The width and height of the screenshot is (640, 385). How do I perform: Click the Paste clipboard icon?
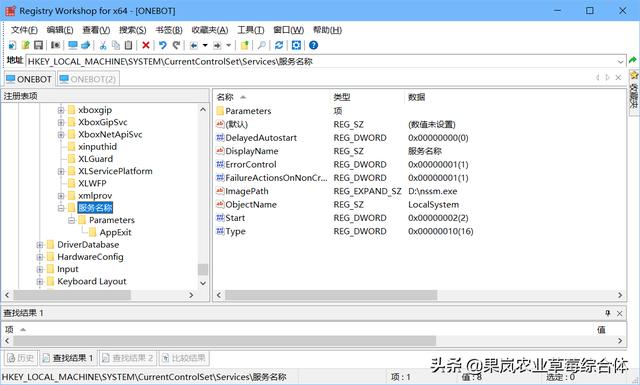tap(128, 45)
